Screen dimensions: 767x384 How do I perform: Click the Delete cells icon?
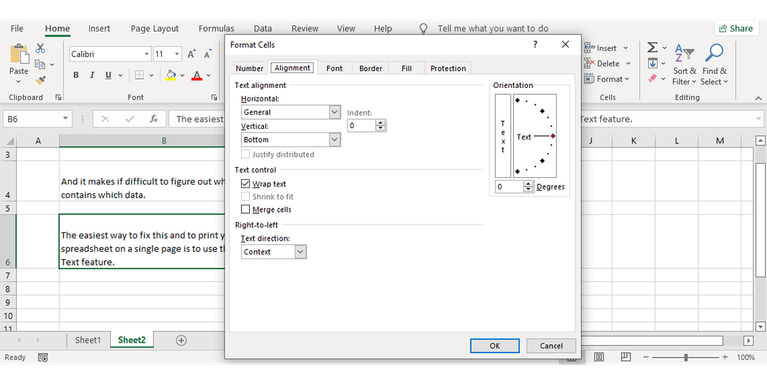(x=589, y=64)
